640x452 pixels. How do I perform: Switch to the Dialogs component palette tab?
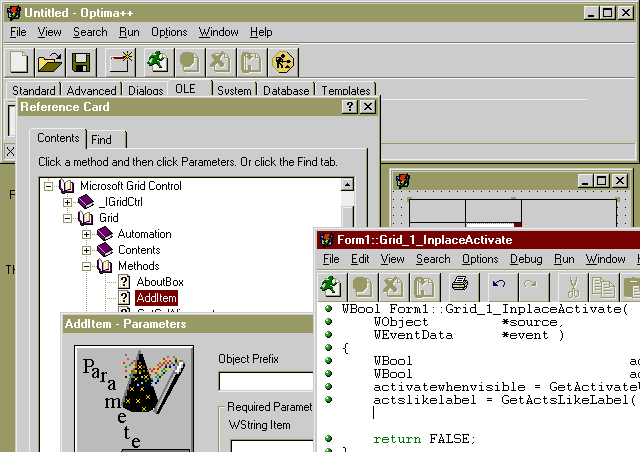146,90
